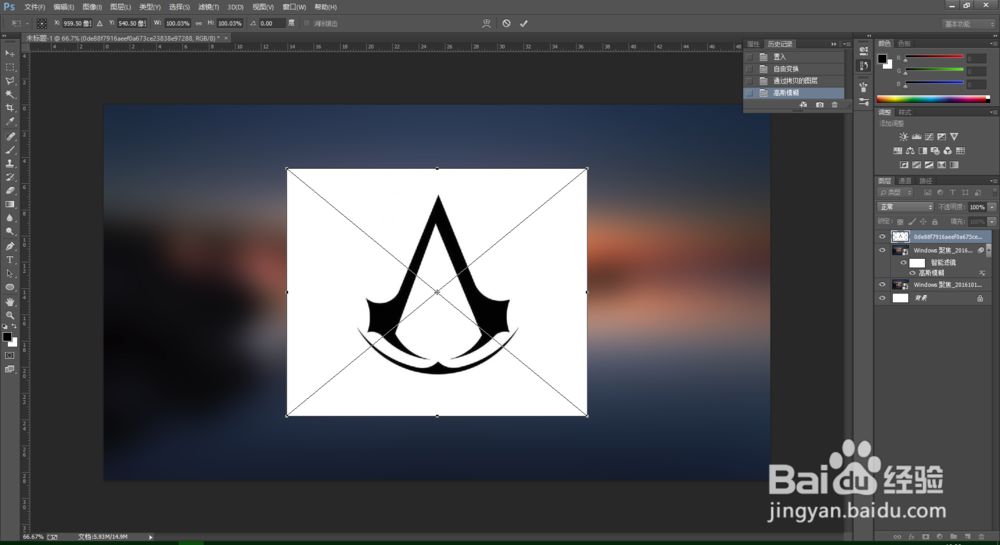Open the layer opacity dropdown arrow
1000x545 pixels.
(x=992, y=207)
